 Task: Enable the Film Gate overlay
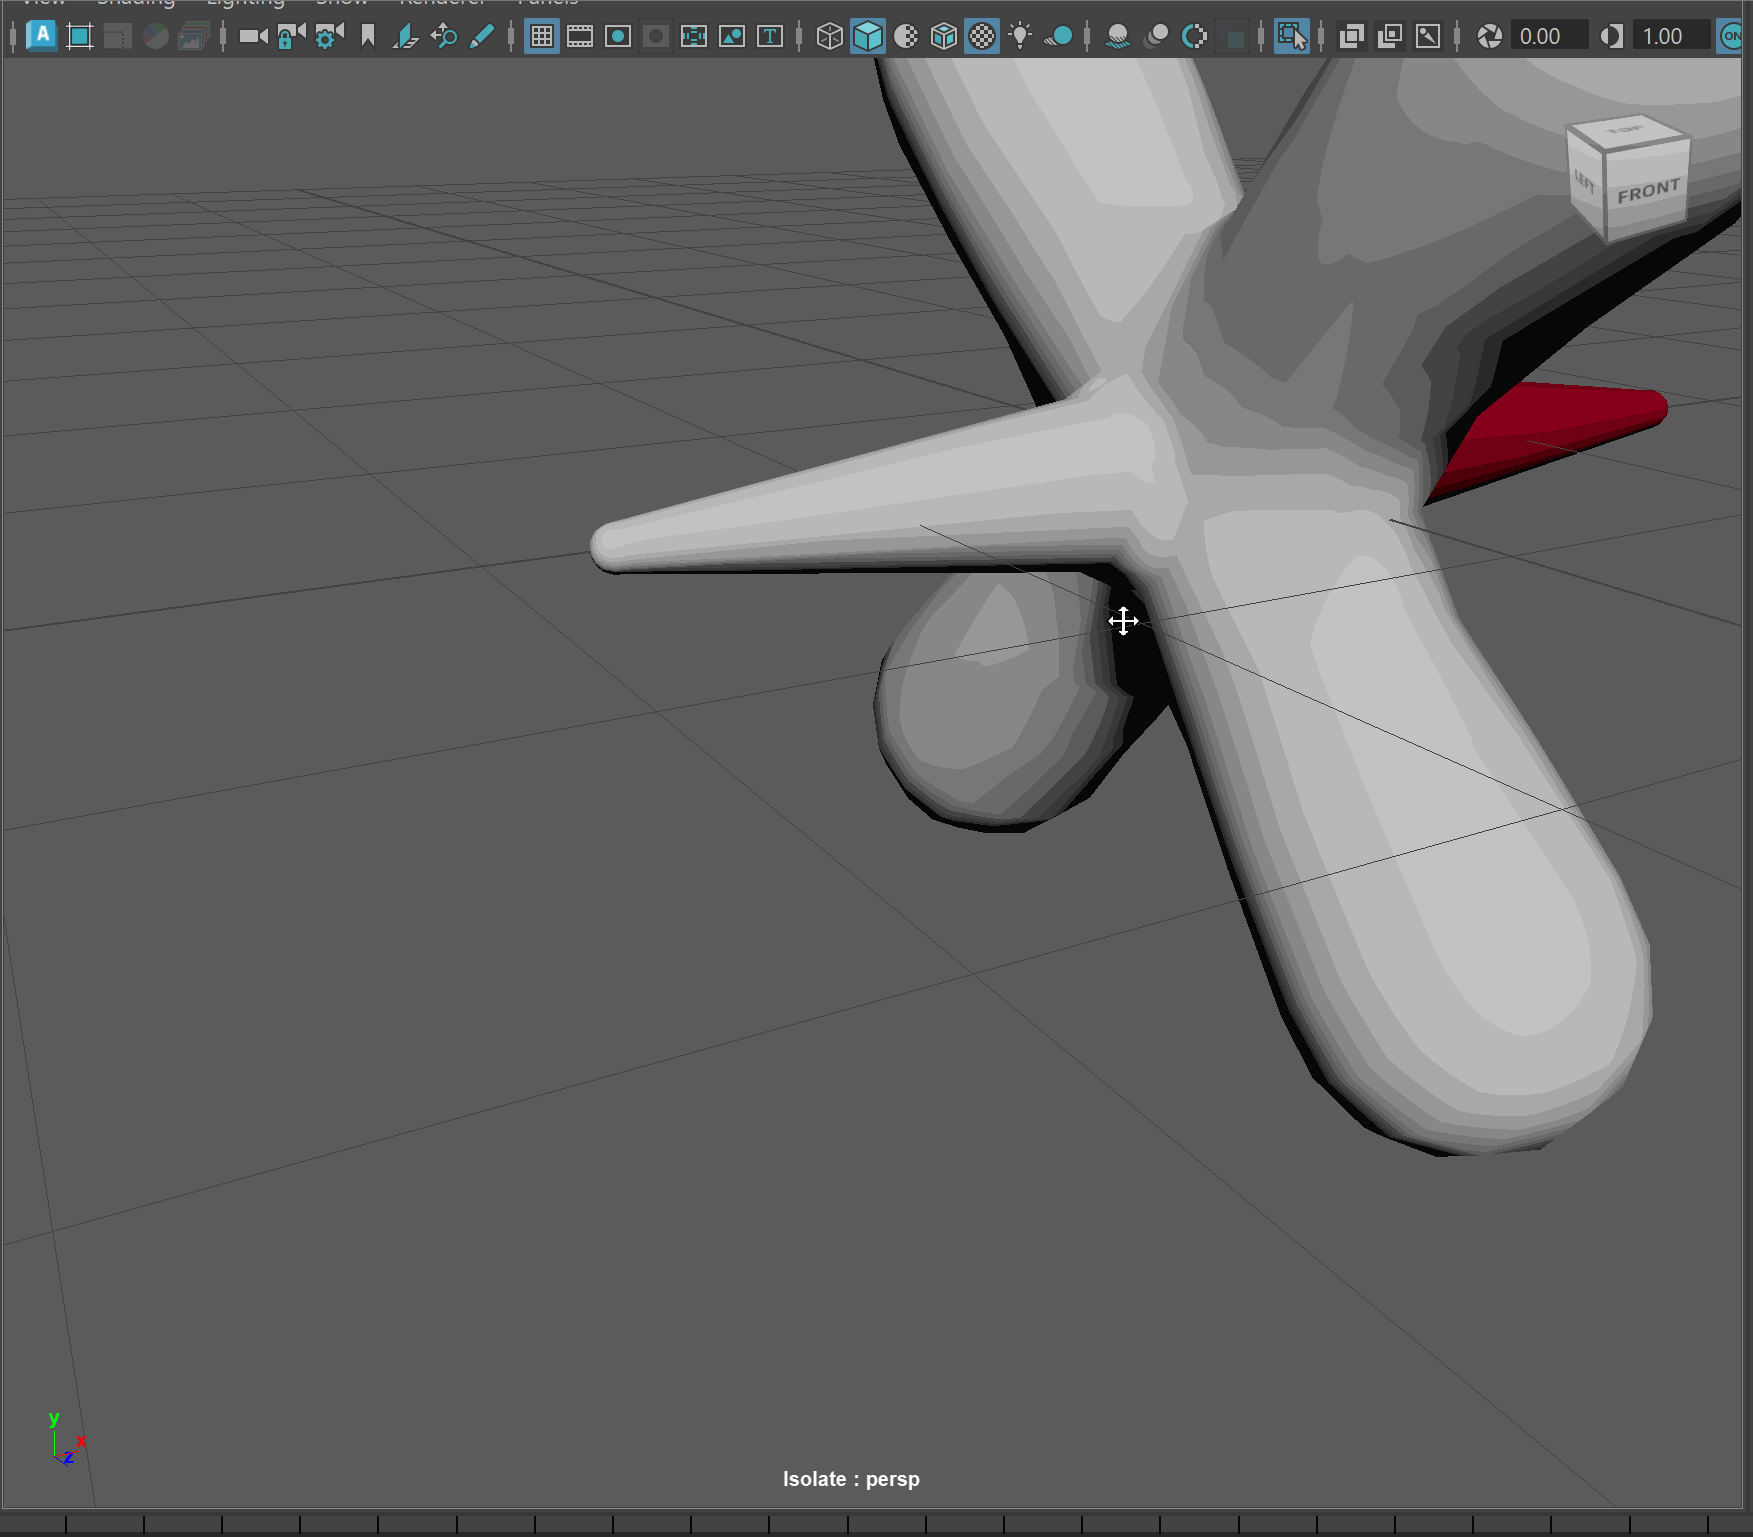pyautogui.click(x=580, y=36)
